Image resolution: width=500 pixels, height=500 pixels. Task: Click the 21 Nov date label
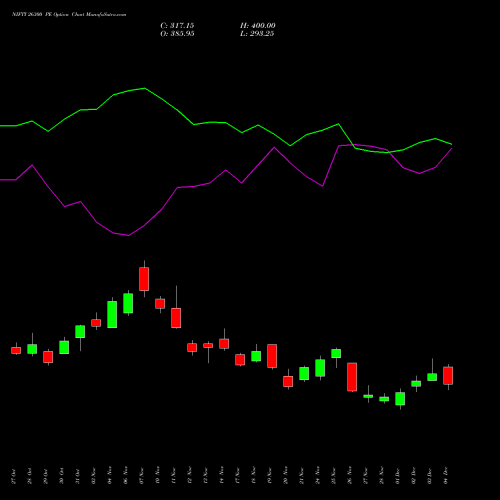pyautogui.click(x=302, y=476)
